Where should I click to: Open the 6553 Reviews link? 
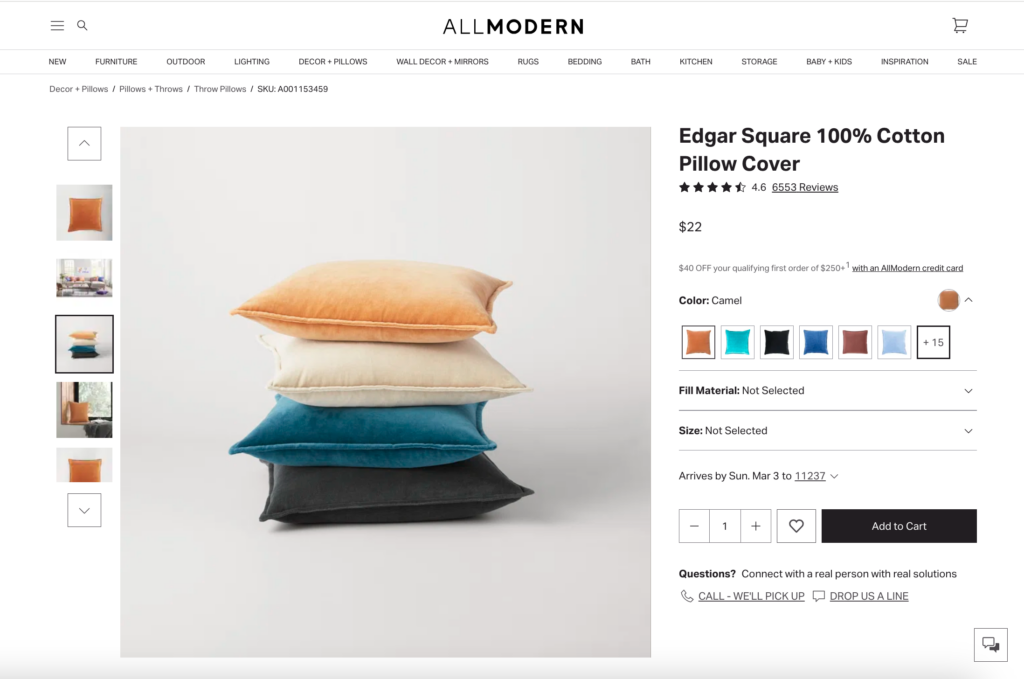click(x=805, y=187)
